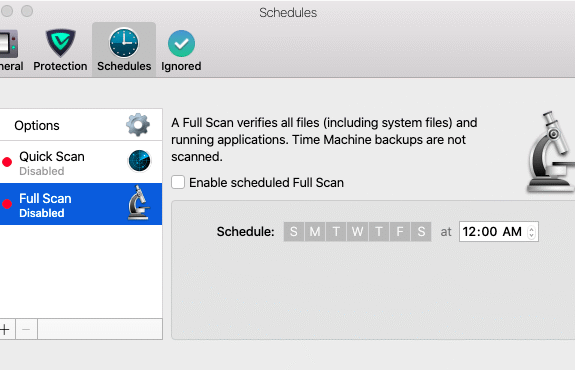Toggle Friday in the schedule days
The height and width of the screenshot is (370, 575).
pyautogui.click(x=400, y=231)
